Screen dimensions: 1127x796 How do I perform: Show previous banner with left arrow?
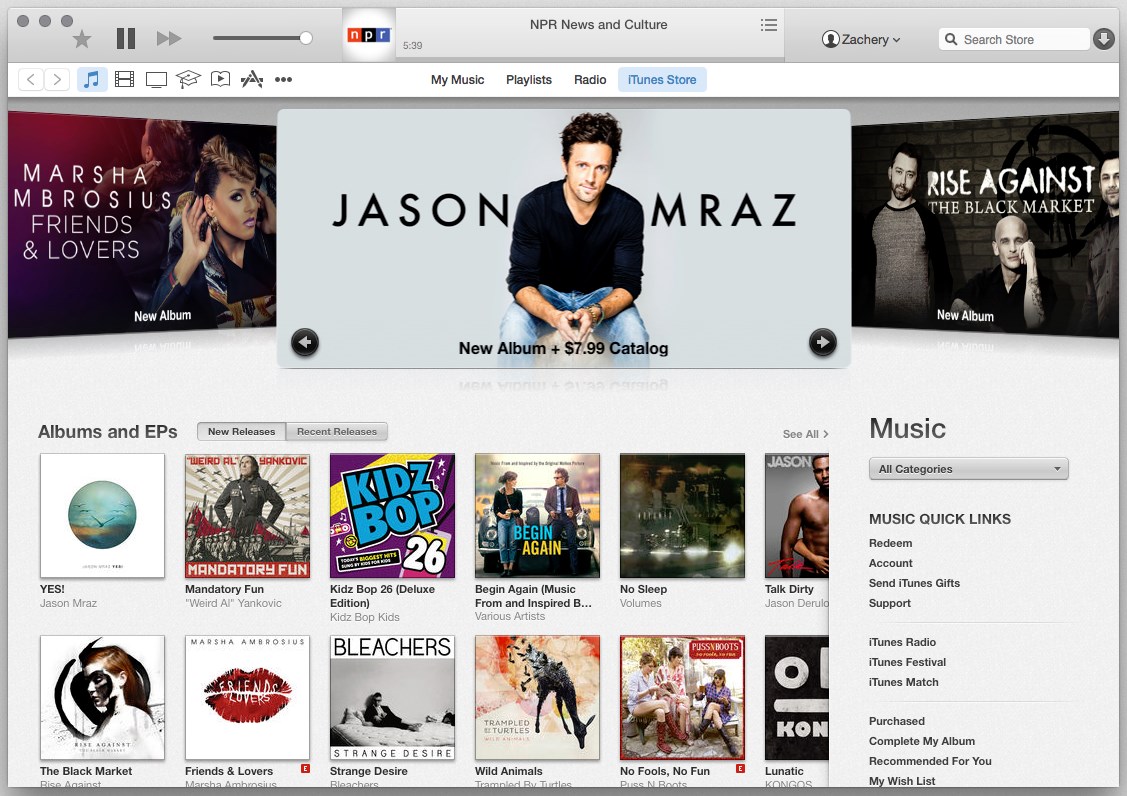click(x=305, y=342)
